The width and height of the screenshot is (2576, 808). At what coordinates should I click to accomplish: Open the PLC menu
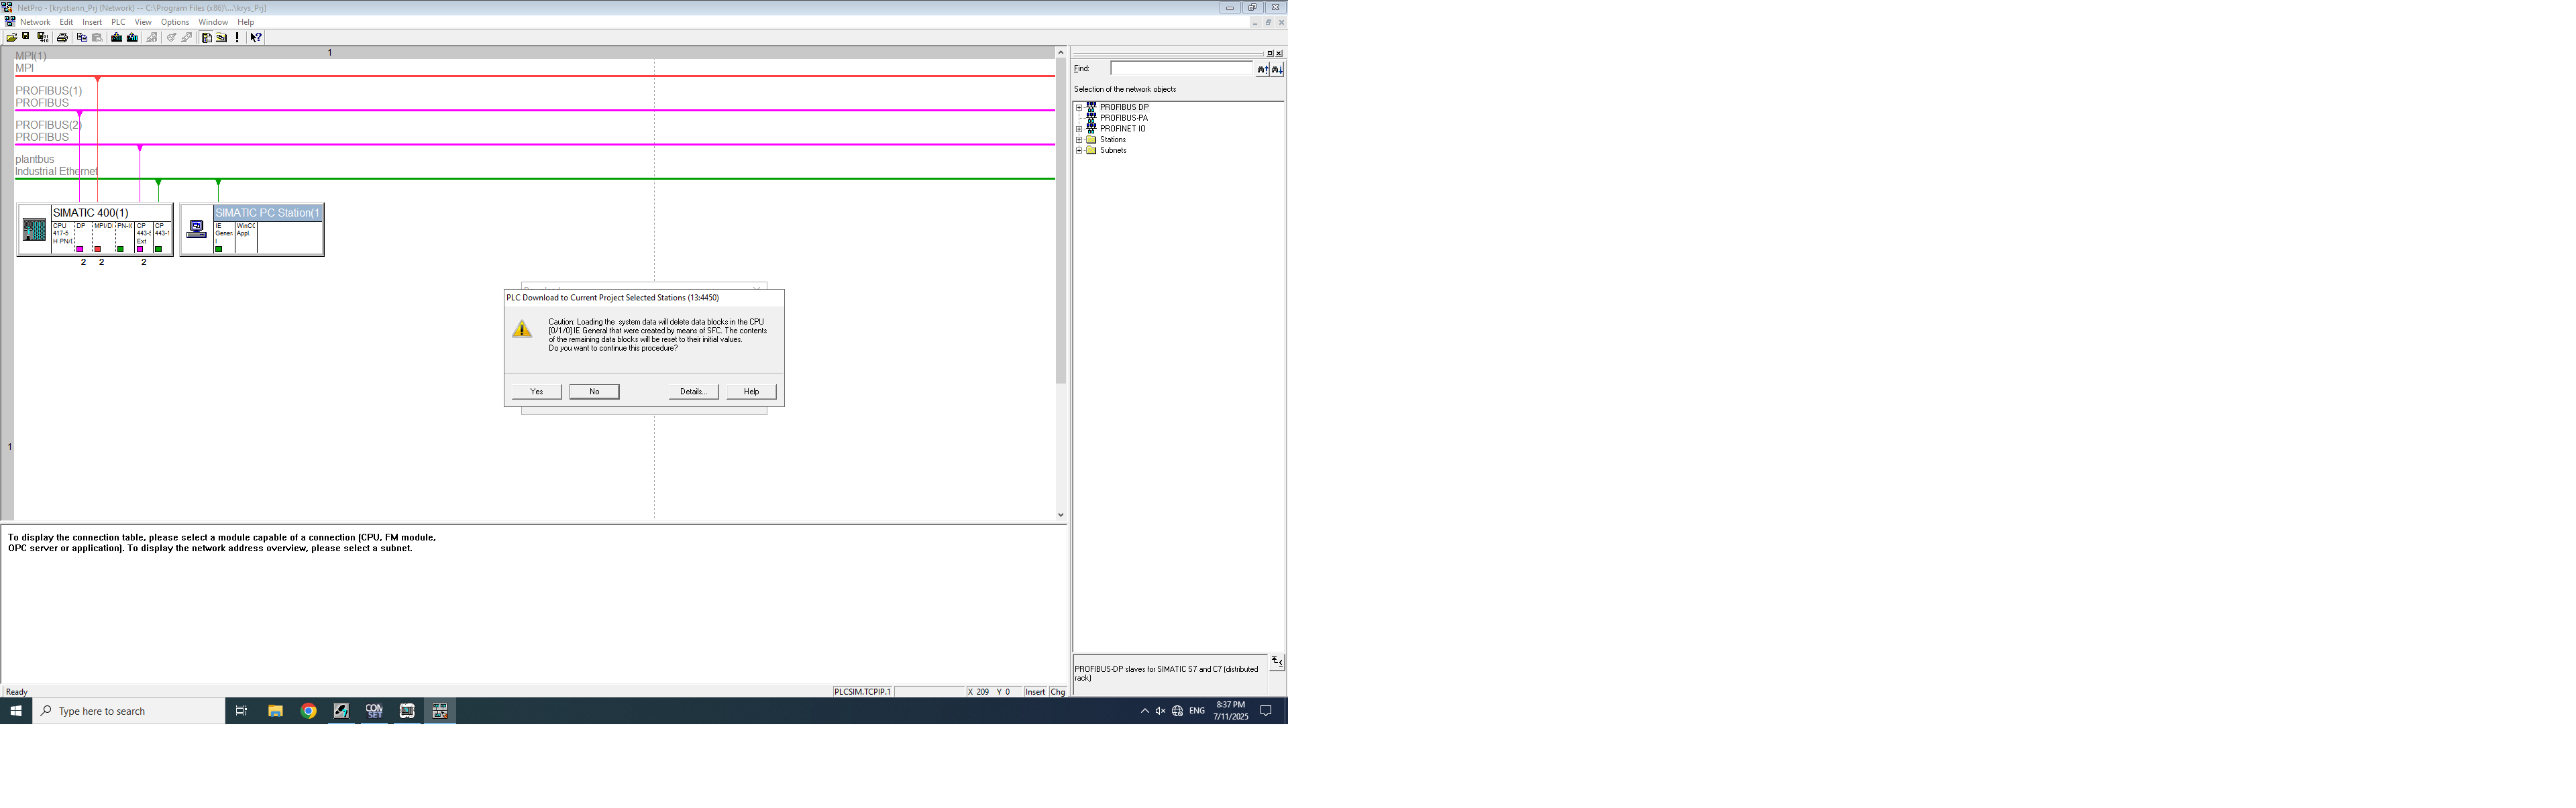click(118, 22)
